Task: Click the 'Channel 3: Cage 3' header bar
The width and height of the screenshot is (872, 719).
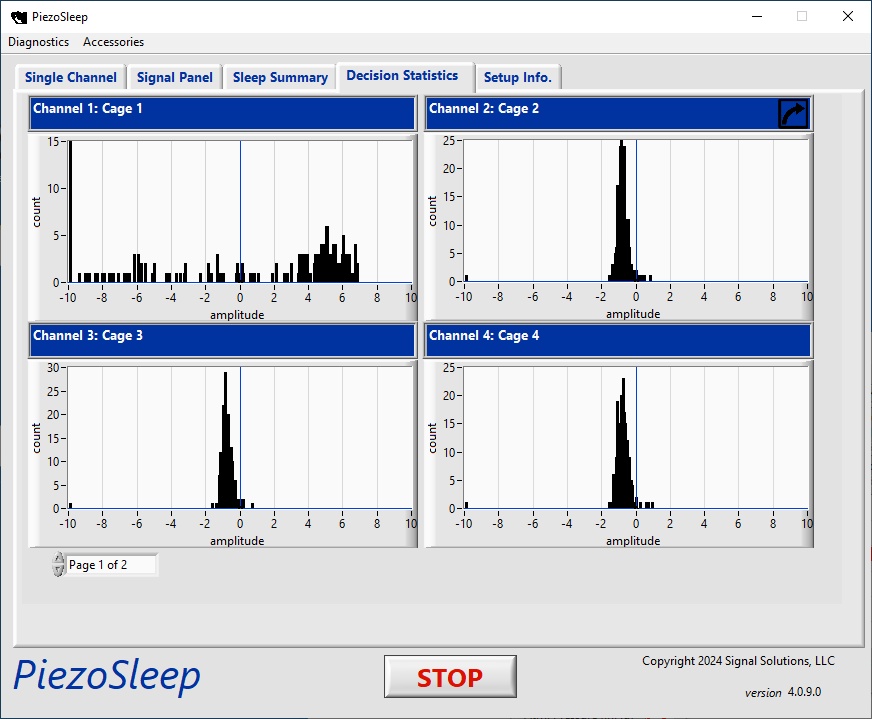Action: 222,340
